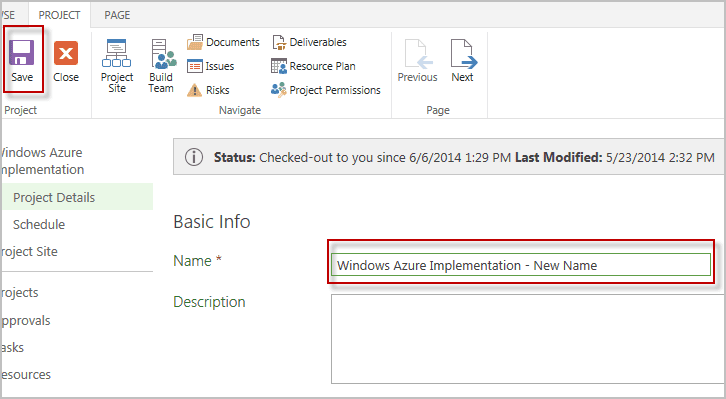726x399 pixels.
Task: Open Deliverables in Navigate group
Action: [309, 42]
